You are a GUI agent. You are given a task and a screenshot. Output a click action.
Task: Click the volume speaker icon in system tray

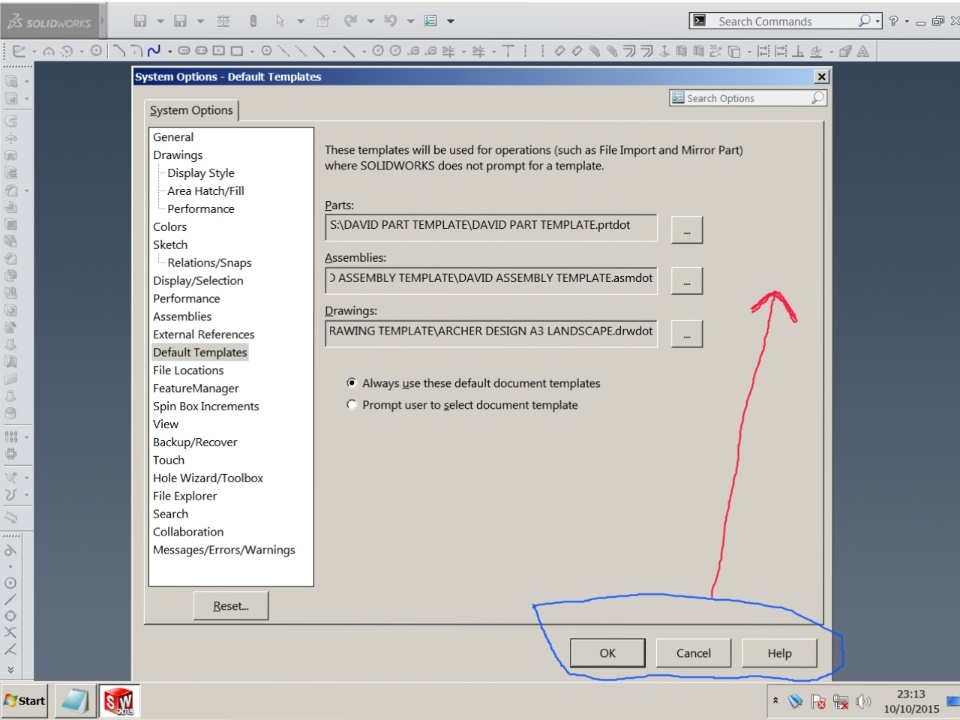[x=863, y=701]
